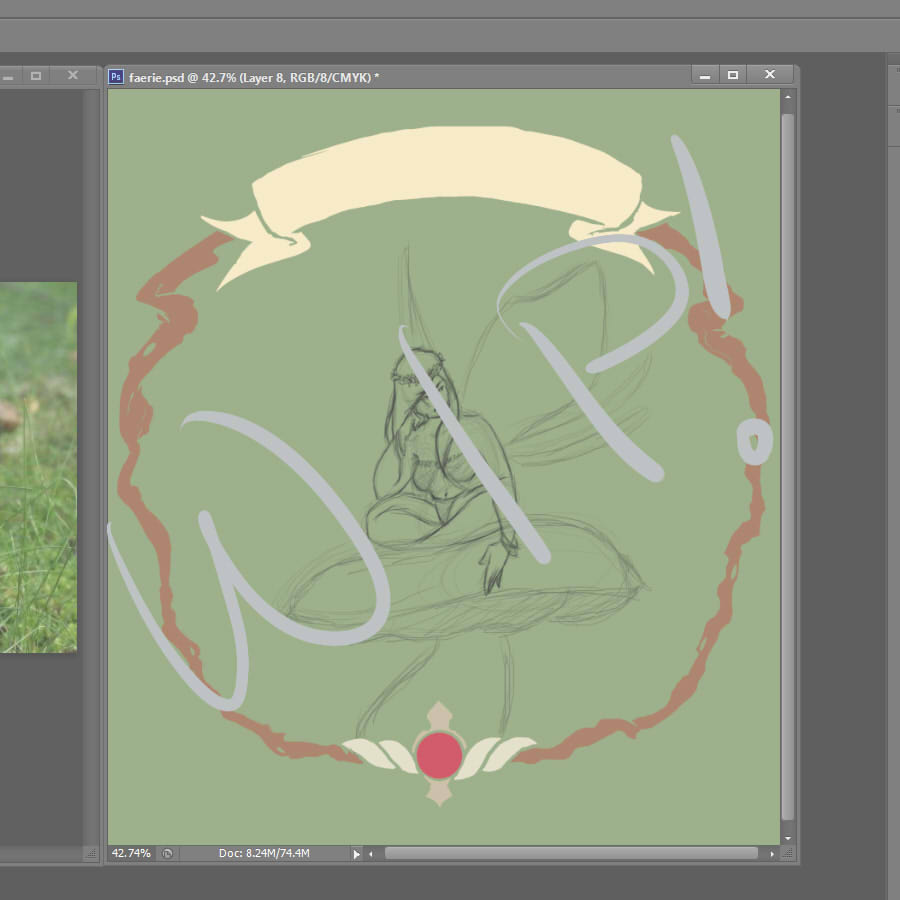Minimize the faerie.psd document window

click(705, 75)
